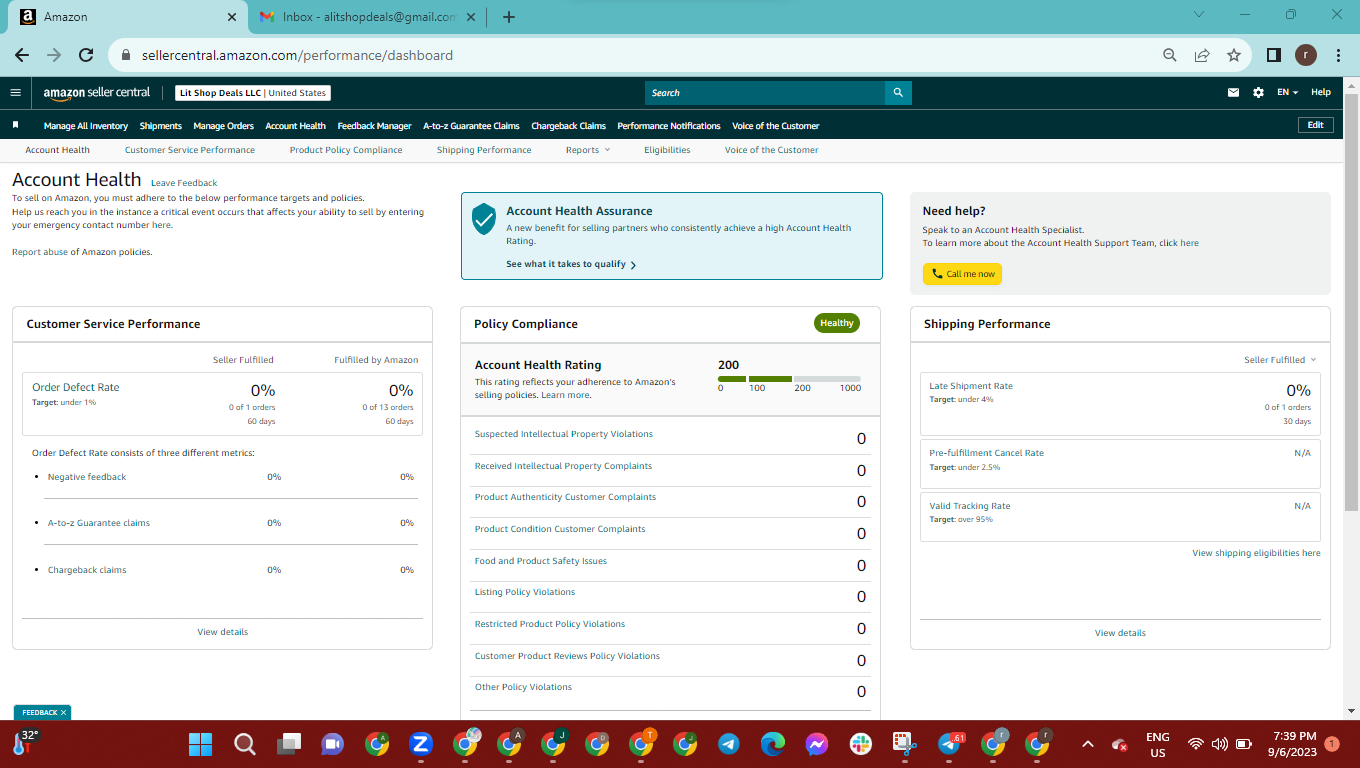This screenshot has width=1360, height=768.
Task: Open the Seller Central settings gear
Action: (1258, 92)
